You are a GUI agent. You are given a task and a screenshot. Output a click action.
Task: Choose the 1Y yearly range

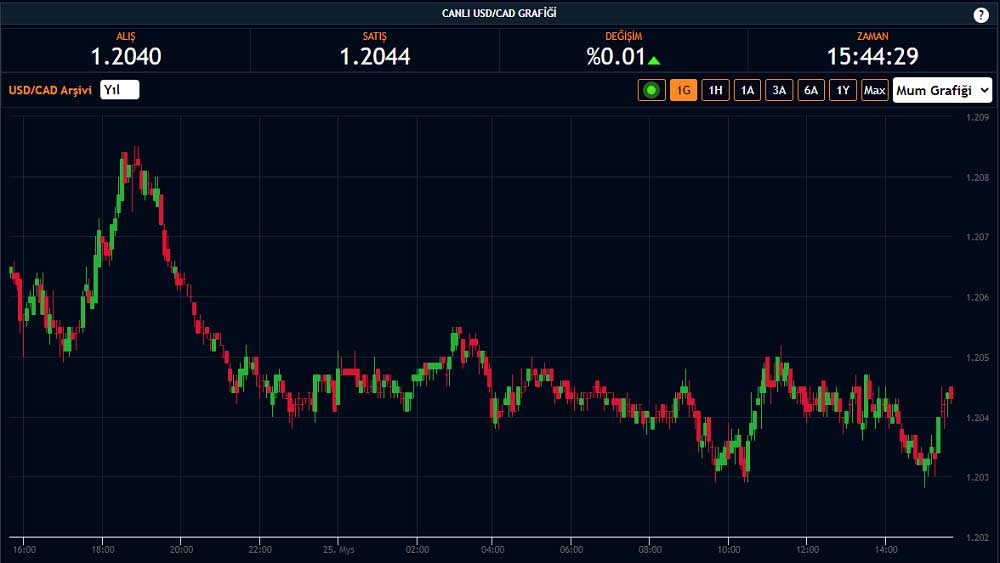(x=842, y=90)
